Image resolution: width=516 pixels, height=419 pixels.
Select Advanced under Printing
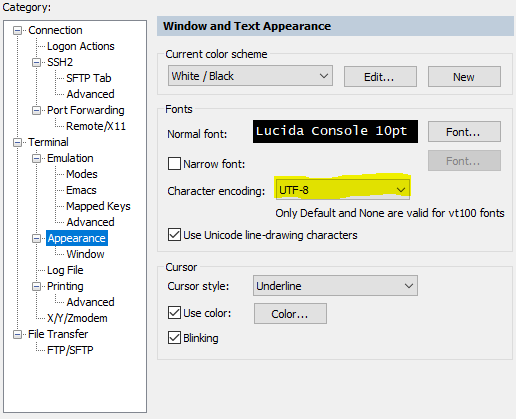pyautogui.click(x=90, y=302)
